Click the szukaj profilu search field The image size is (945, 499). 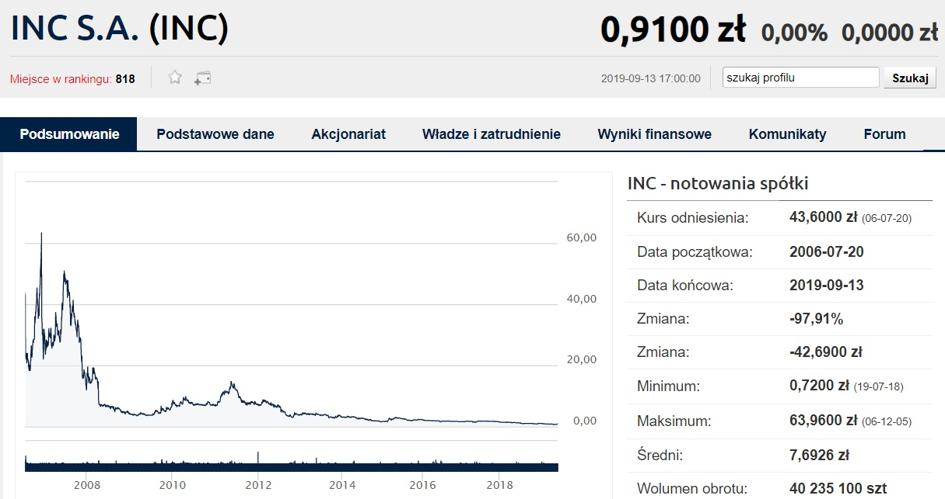pyautogui.click(x=800, y=78)
